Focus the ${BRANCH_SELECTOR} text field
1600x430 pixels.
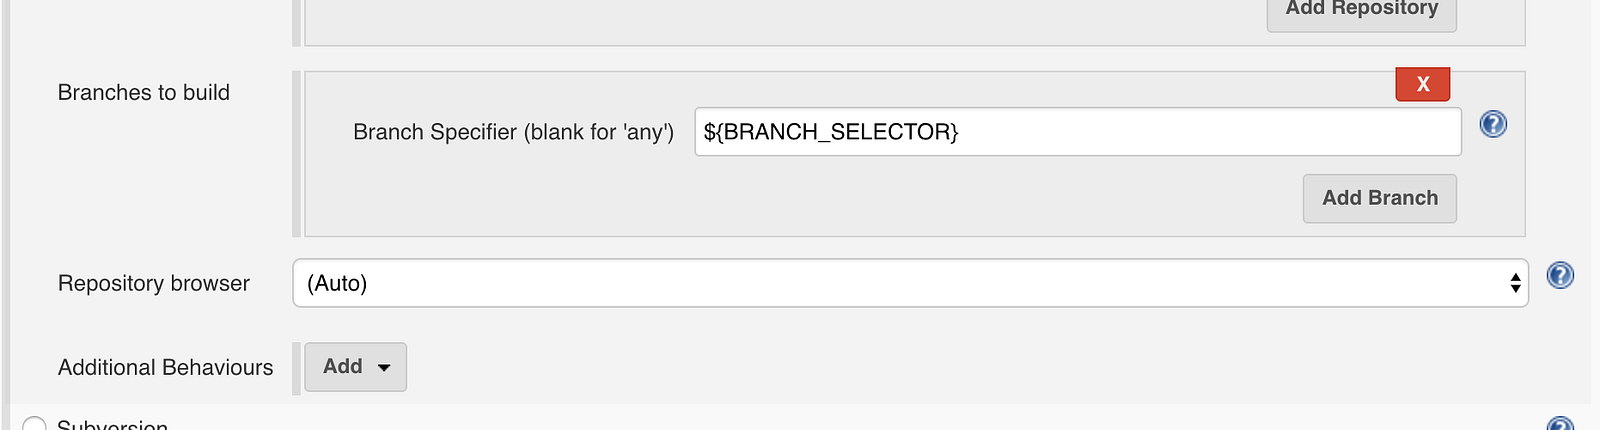pyautogui.click(x=1077, y=132)
